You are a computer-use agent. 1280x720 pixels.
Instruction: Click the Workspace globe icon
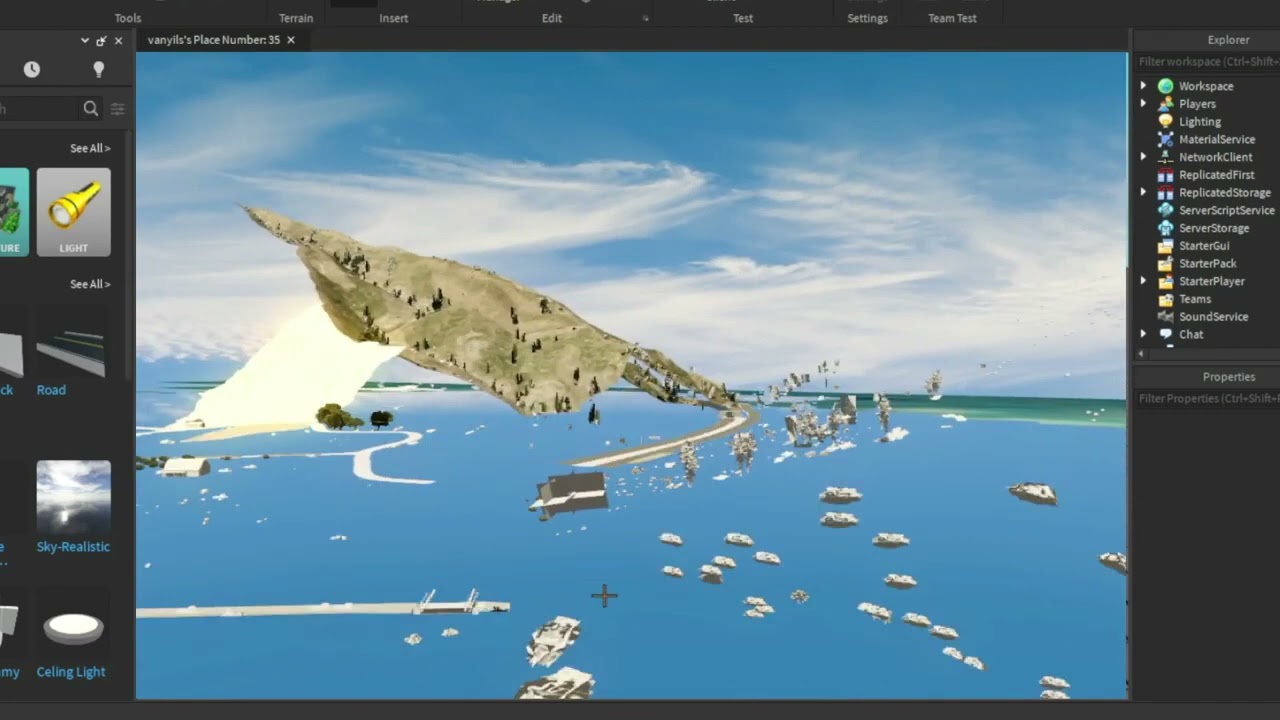[x=1165, y=86]
